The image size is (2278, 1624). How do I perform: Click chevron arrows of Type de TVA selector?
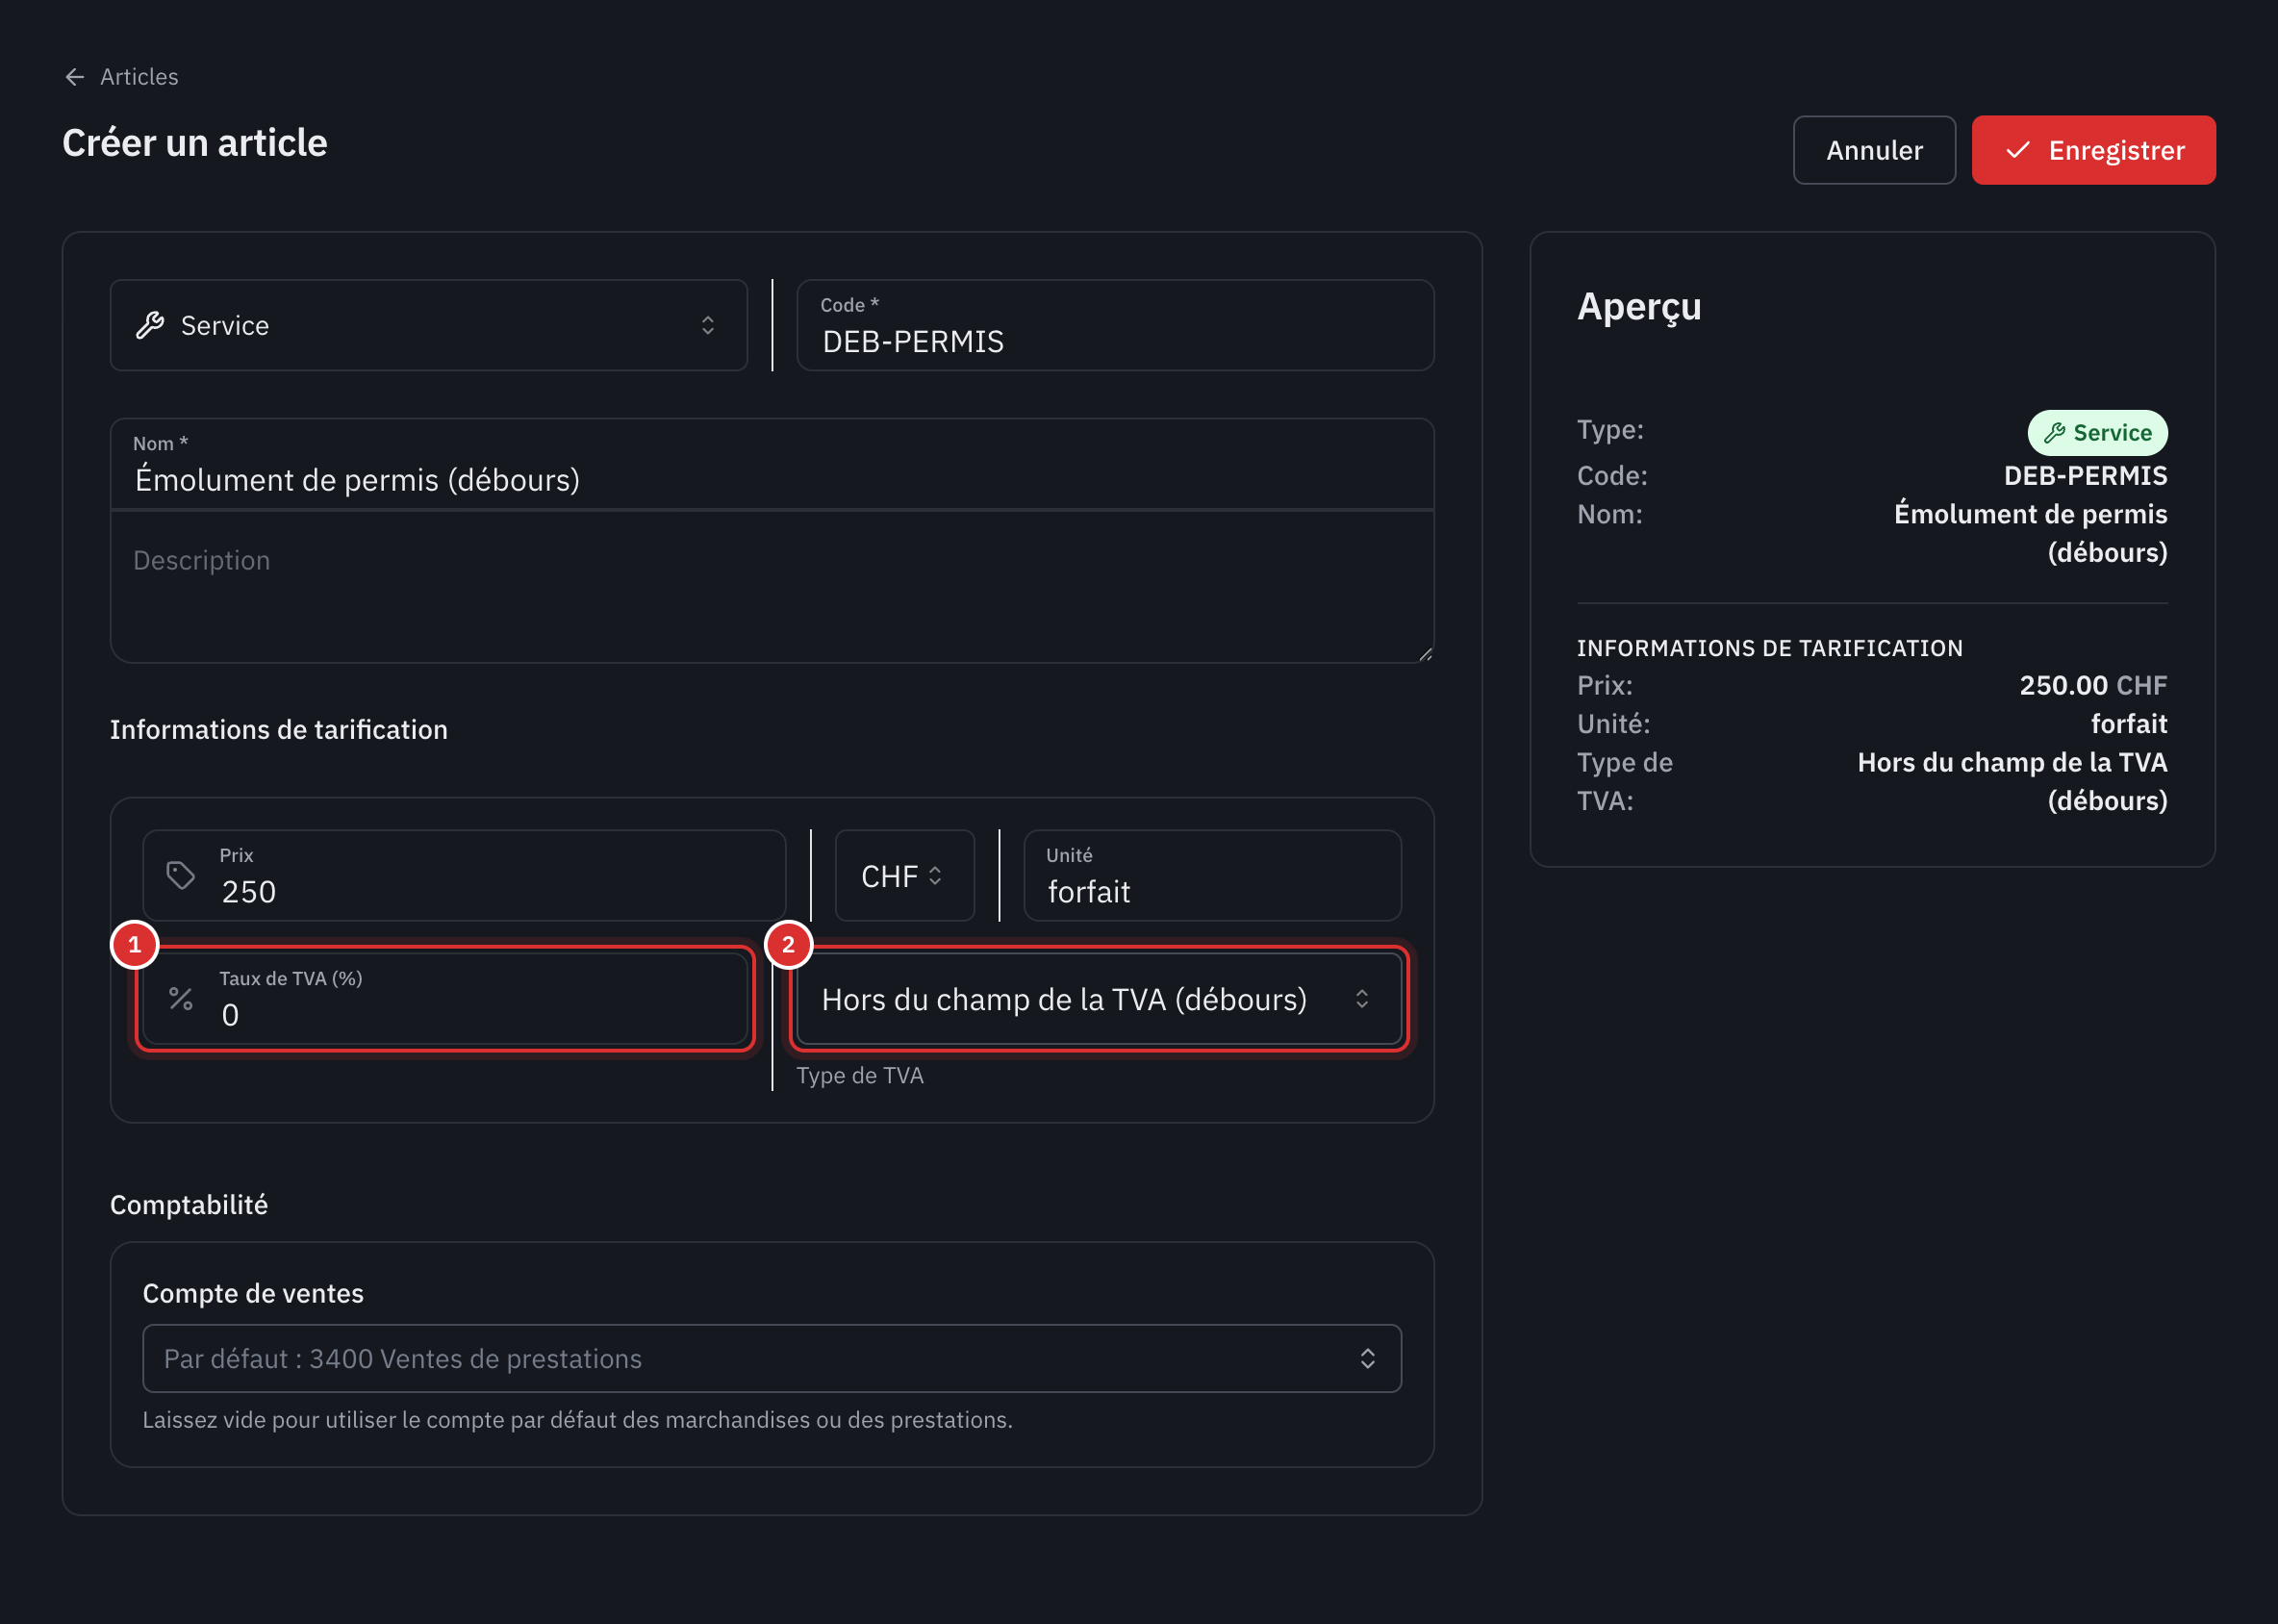(1362, 999)
